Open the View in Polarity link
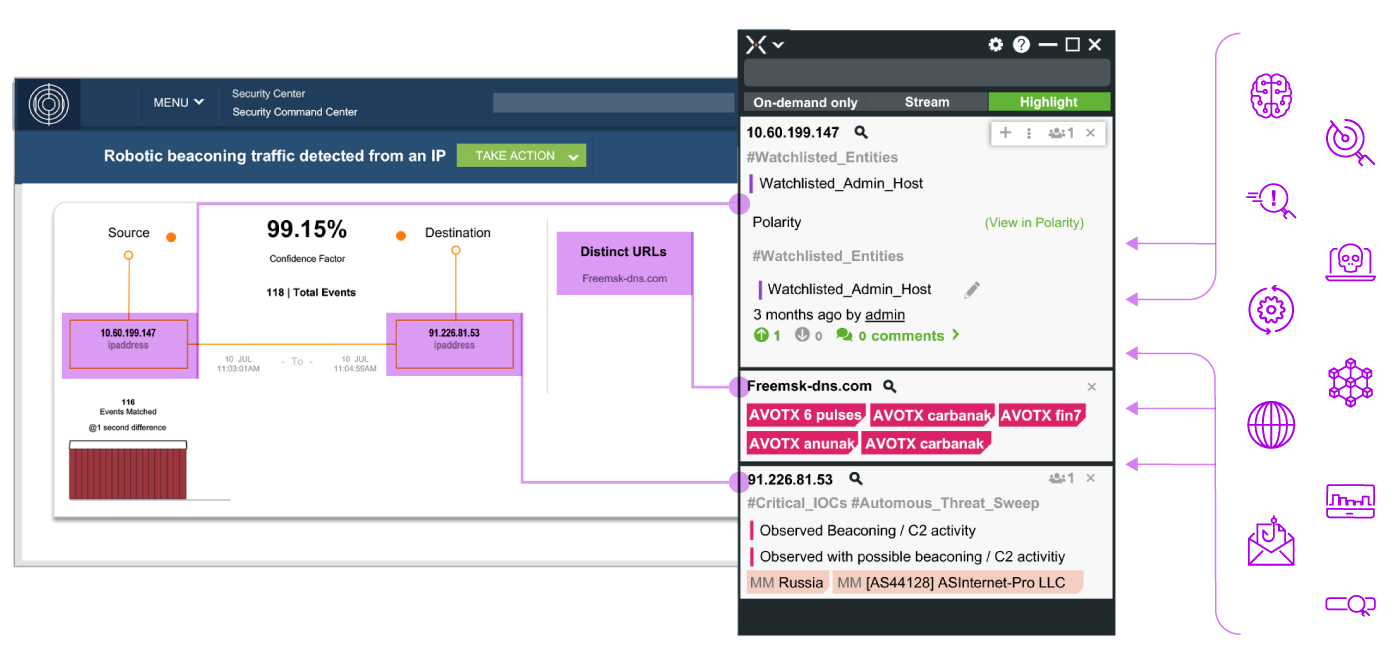Viewport: 1398px width, 668px height. (x=1034, y=223)
